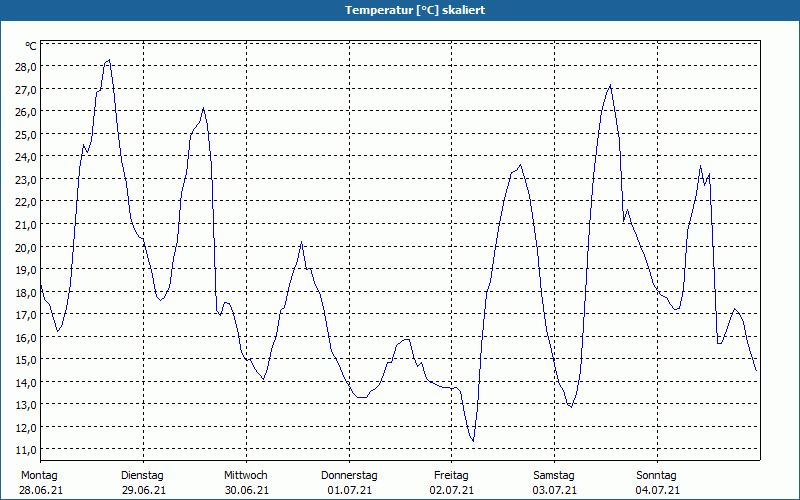The width and height of the screenshot is (800, 500).
Task: Click the chart title 'Temperatur [°C] skaliert'
Action: [x=400, y=10]
